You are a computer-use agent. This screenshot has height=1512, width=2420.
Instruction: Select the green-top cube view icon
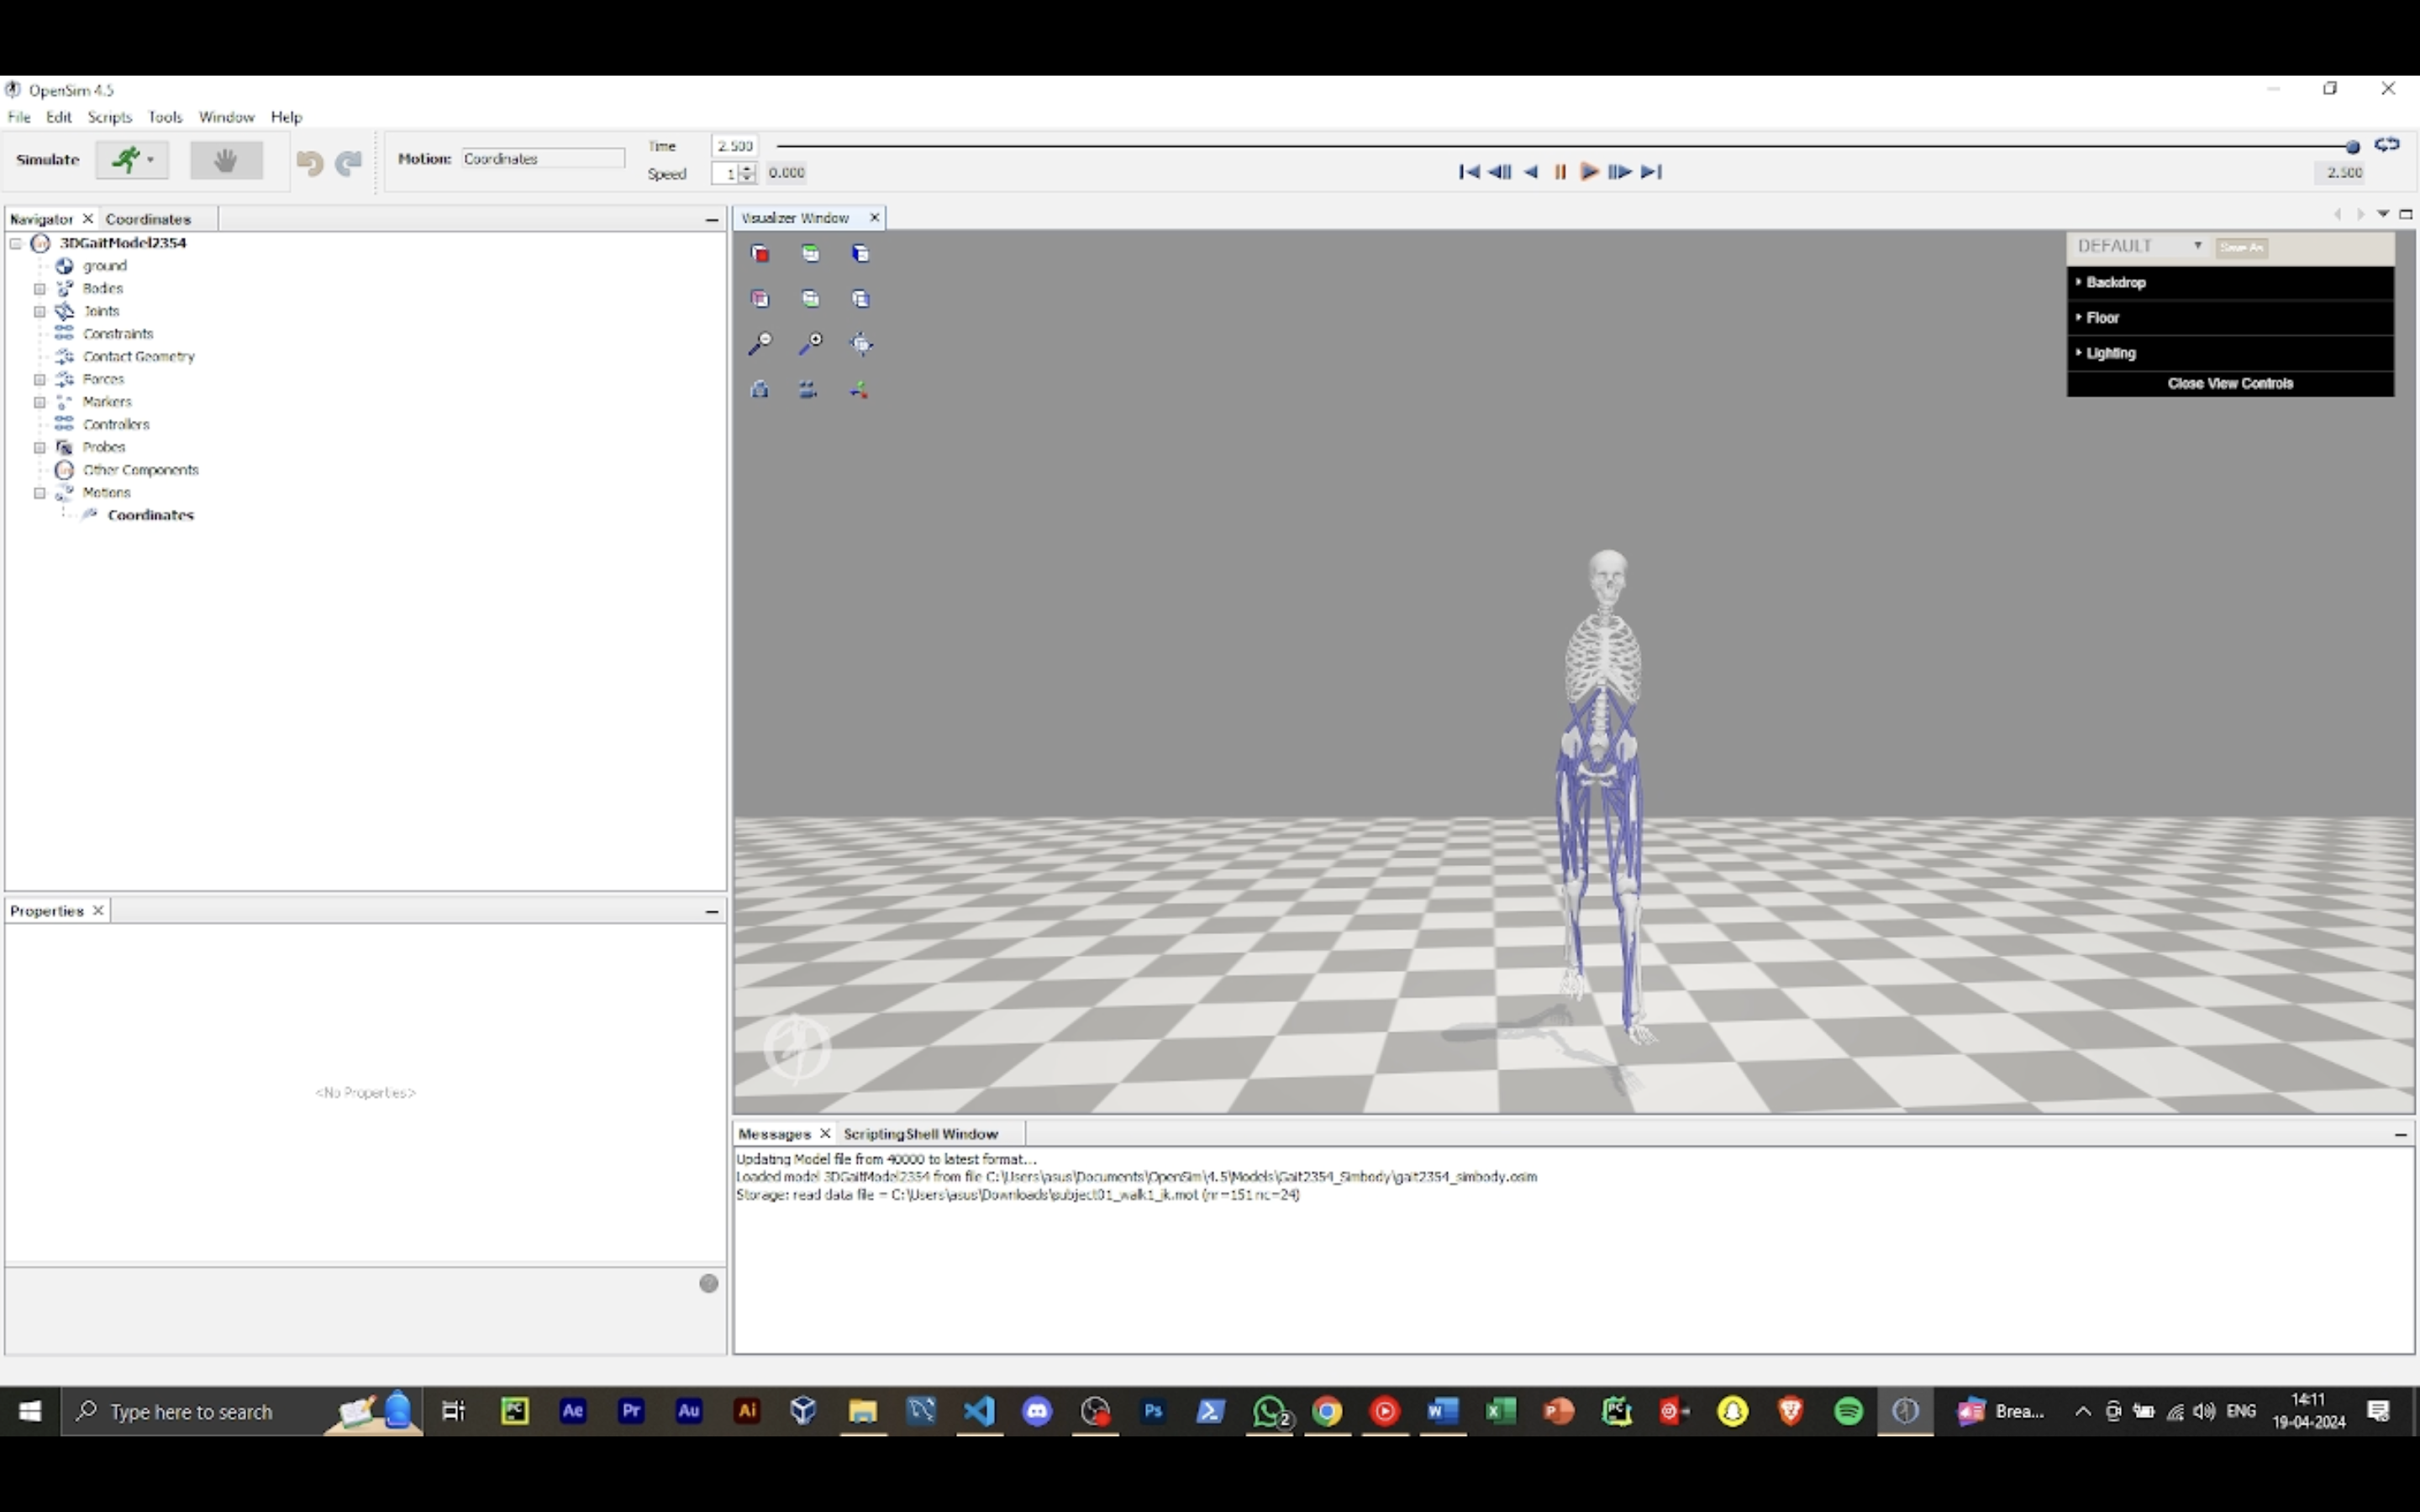coord(811,254)
